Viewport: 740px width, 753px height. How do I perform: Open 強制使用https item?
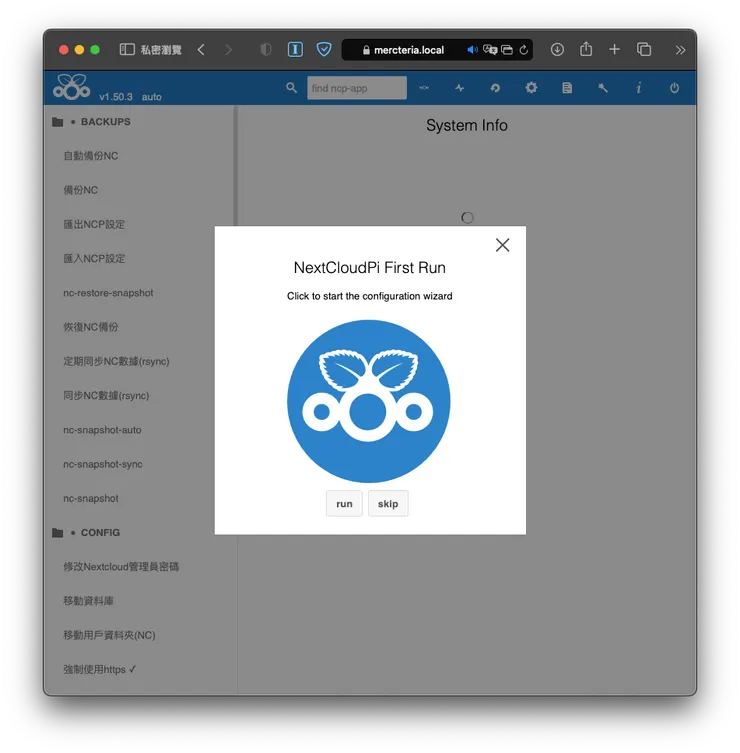coord(99,669)
